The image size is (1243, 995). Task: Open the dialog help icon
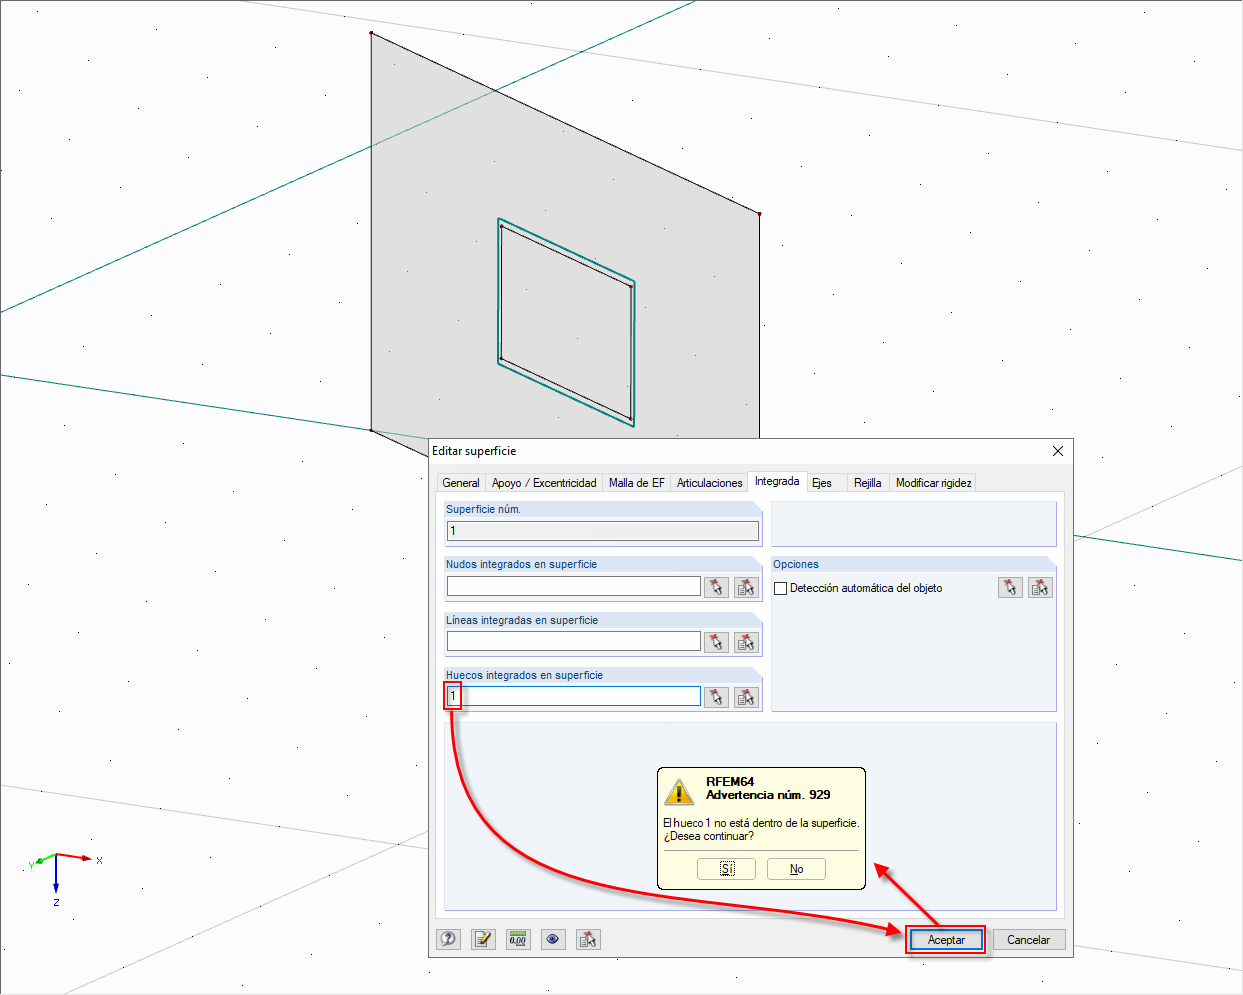tap(449, 939)
